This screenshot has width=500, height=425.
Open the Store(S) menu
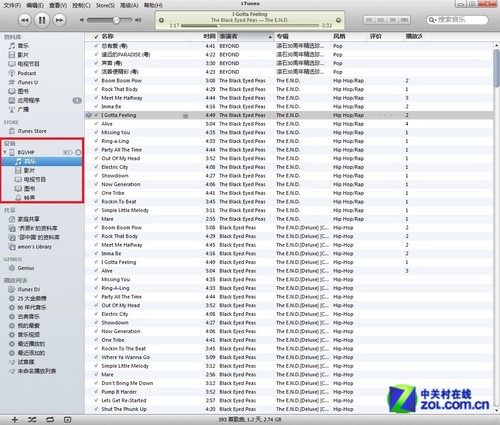[x=105, y=5]
